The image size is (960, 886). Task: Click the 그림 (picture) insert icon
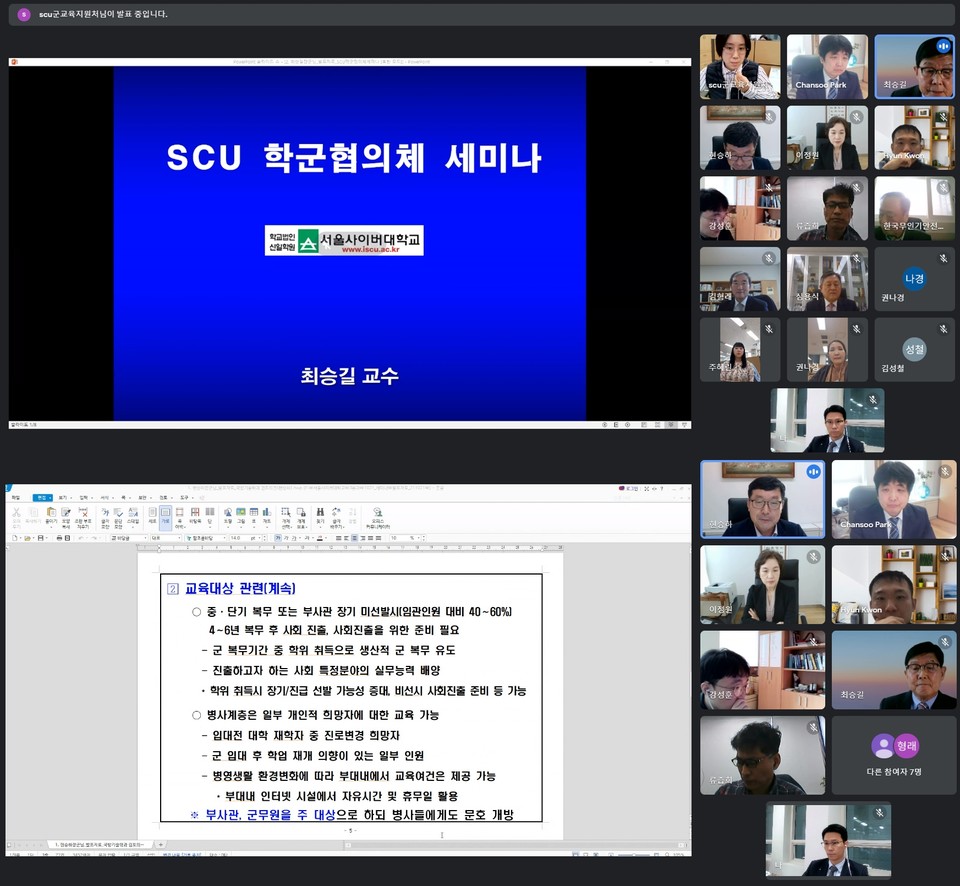coord(241,514)
